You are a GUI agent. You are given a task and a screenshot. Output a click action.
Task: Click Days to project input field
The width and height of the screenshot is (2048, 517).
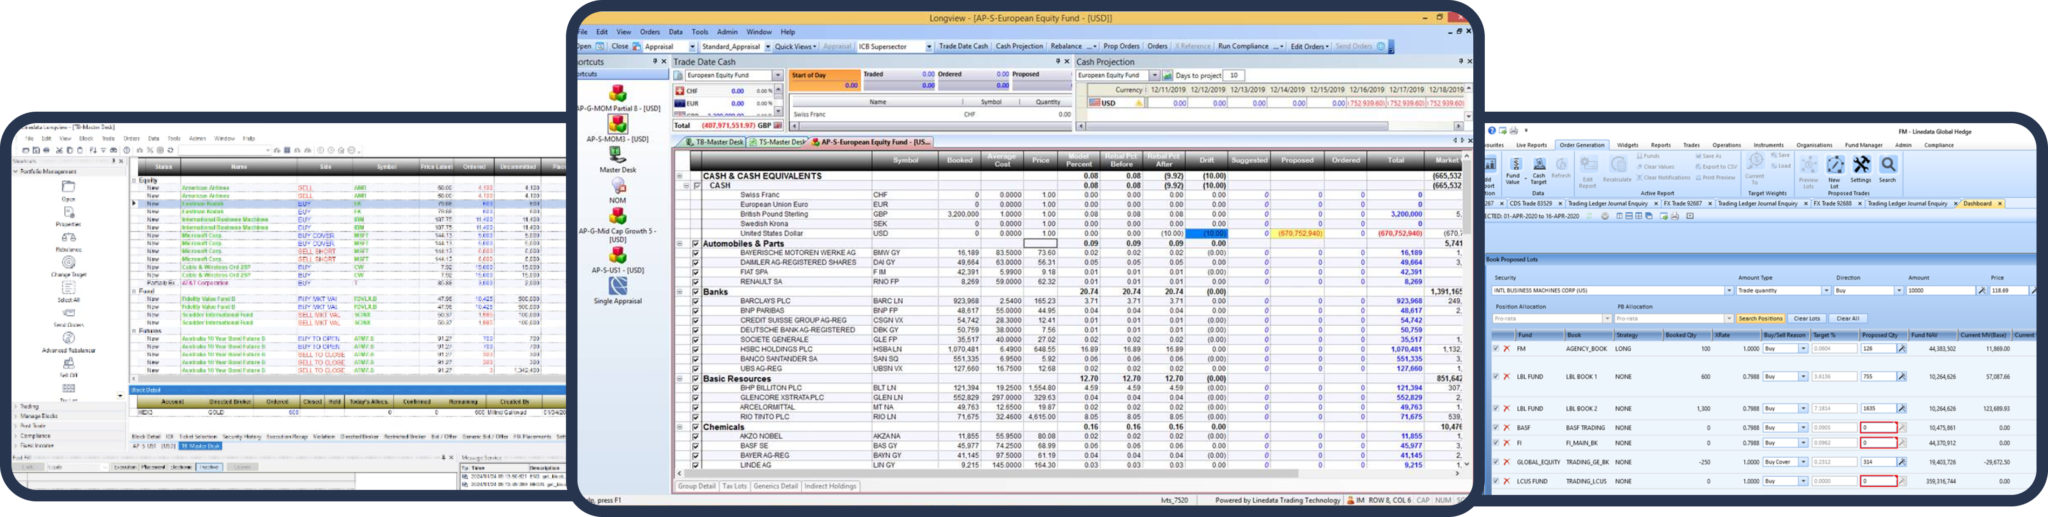(1234, 75)
